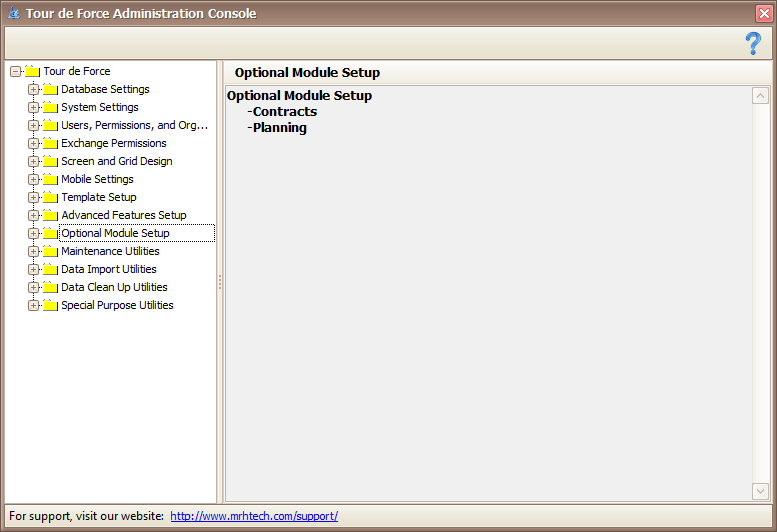This screenshot has height=532, width=777.
Task: Click the Users, Permissions, and Org folder icon
Action: point(51,125)
